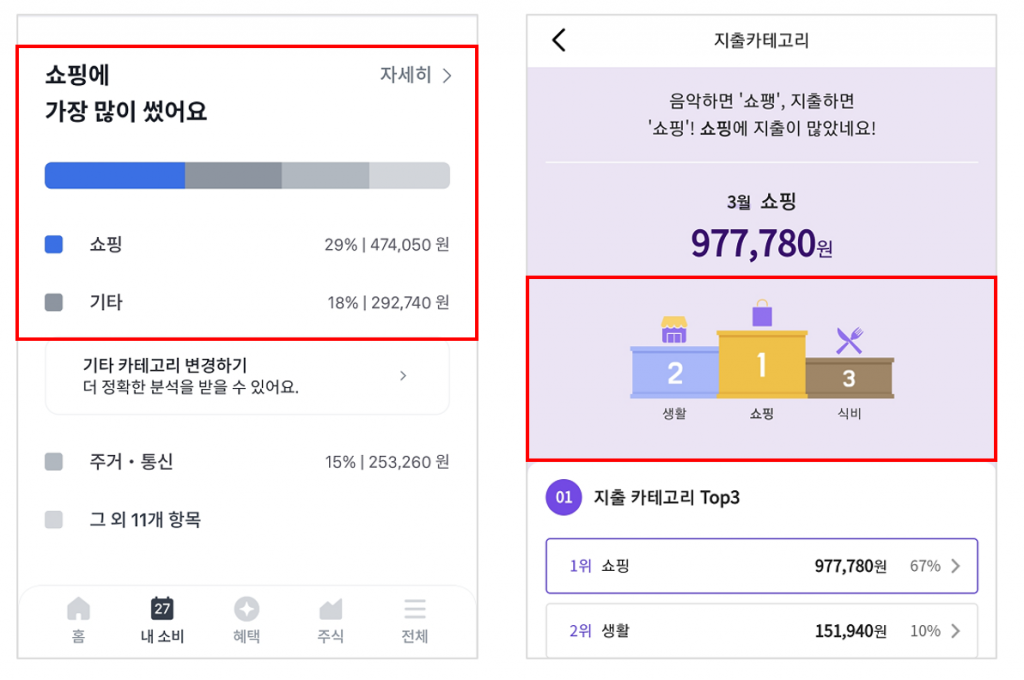This screenshot has height=680, width=1024.
Task: Select the blue 쇼핑 color swatch
Action: (x=54, y=244)
